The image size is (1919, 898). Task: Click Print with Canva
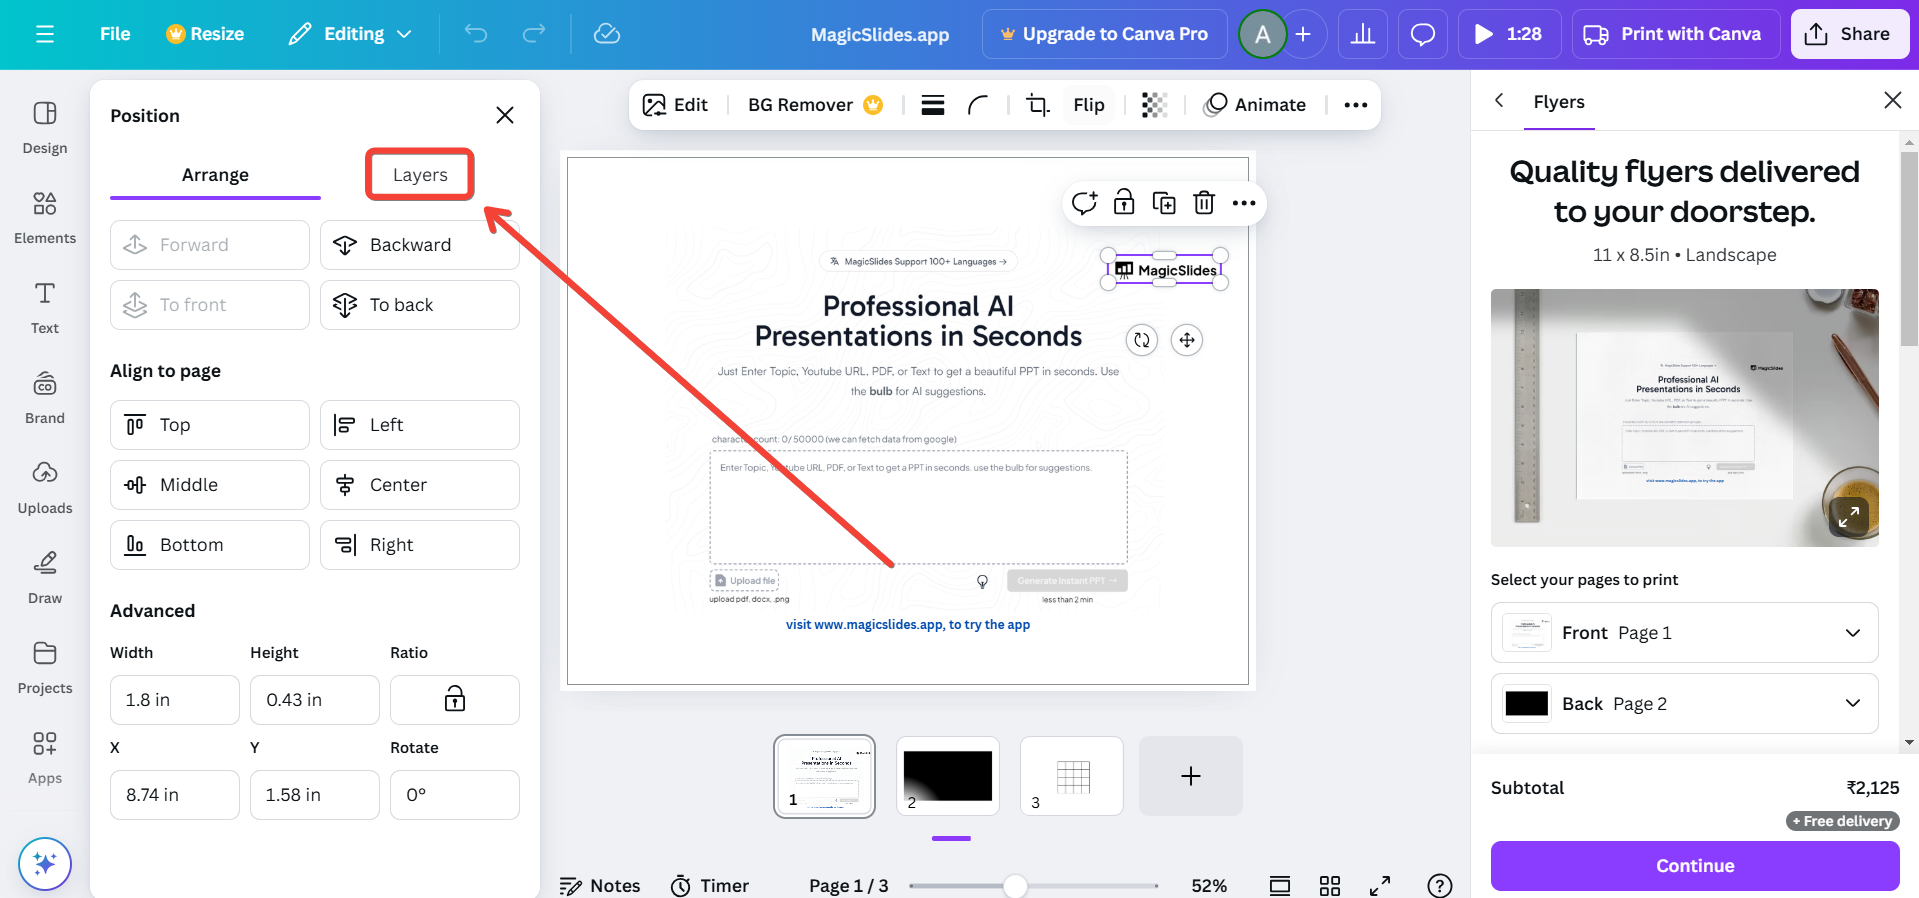point(1674,34)
